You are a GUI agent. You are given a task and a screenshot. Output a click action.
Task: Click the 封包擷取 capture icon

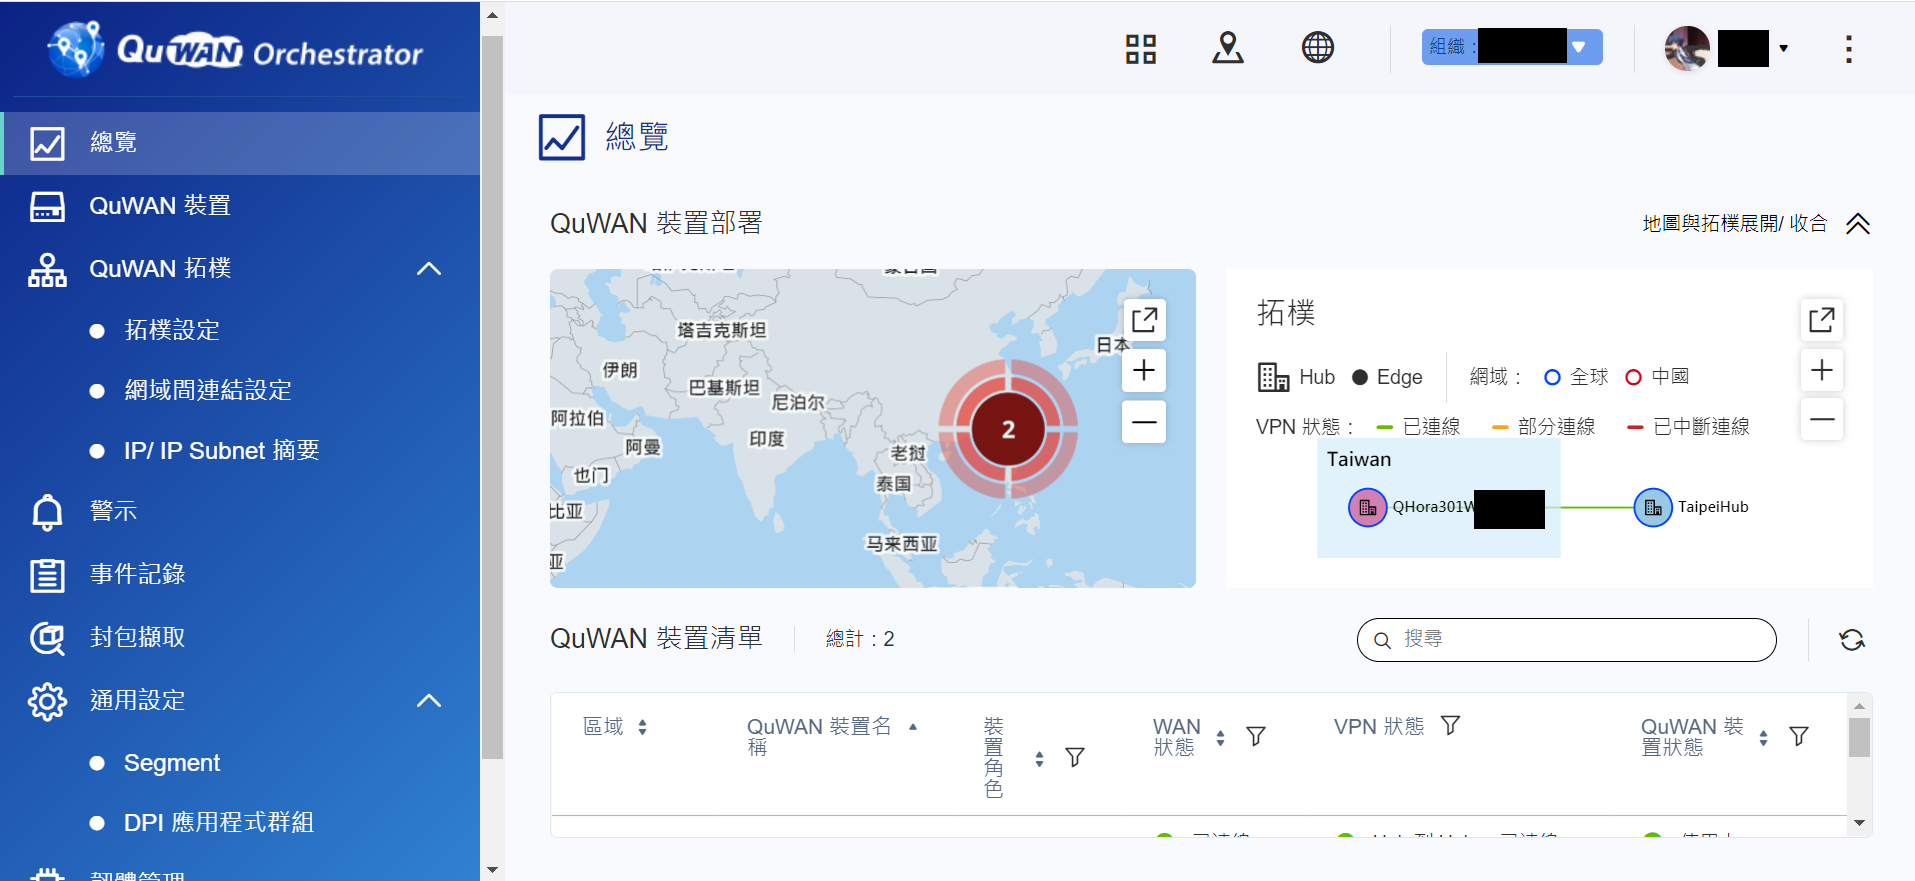click(47, 638)
